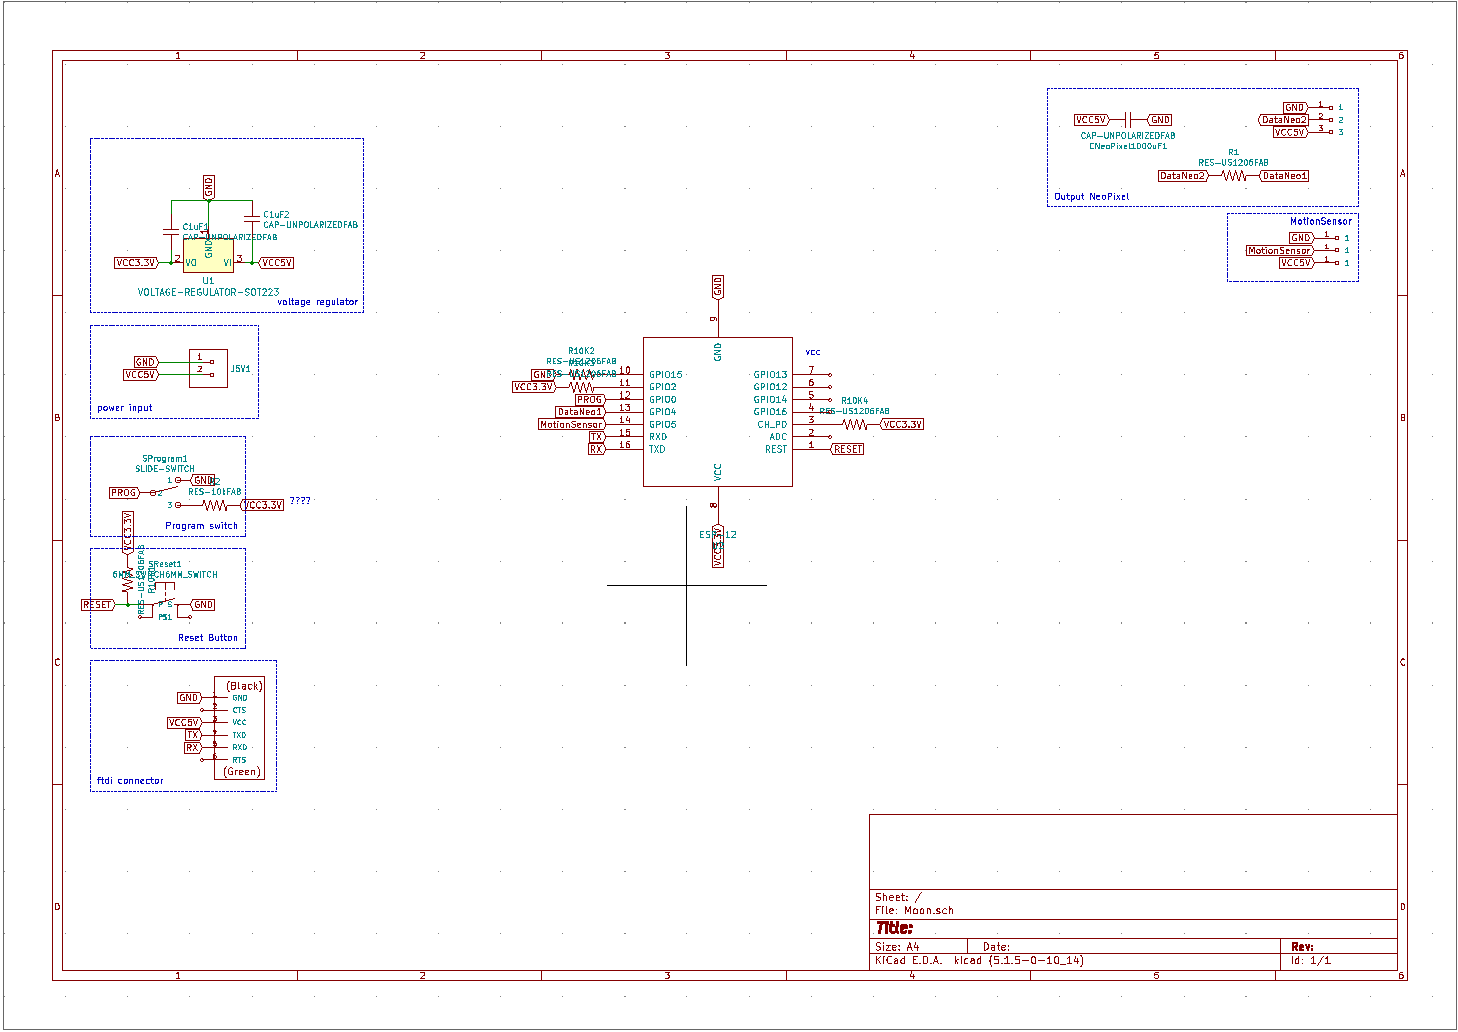Click VCC5V label in MotionSensor block
Screen dimensions: 1458x1032
(x=1296, y=263)
